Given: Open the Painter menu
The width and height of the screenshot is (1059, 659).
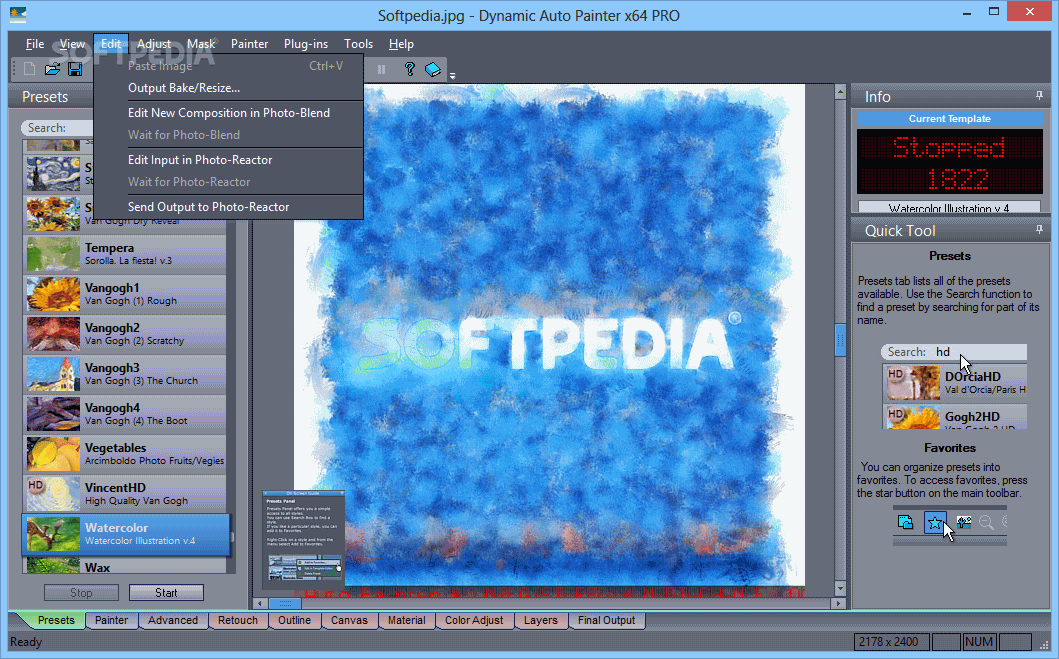Looking at the screenshot, I should [x=249, y=44].
